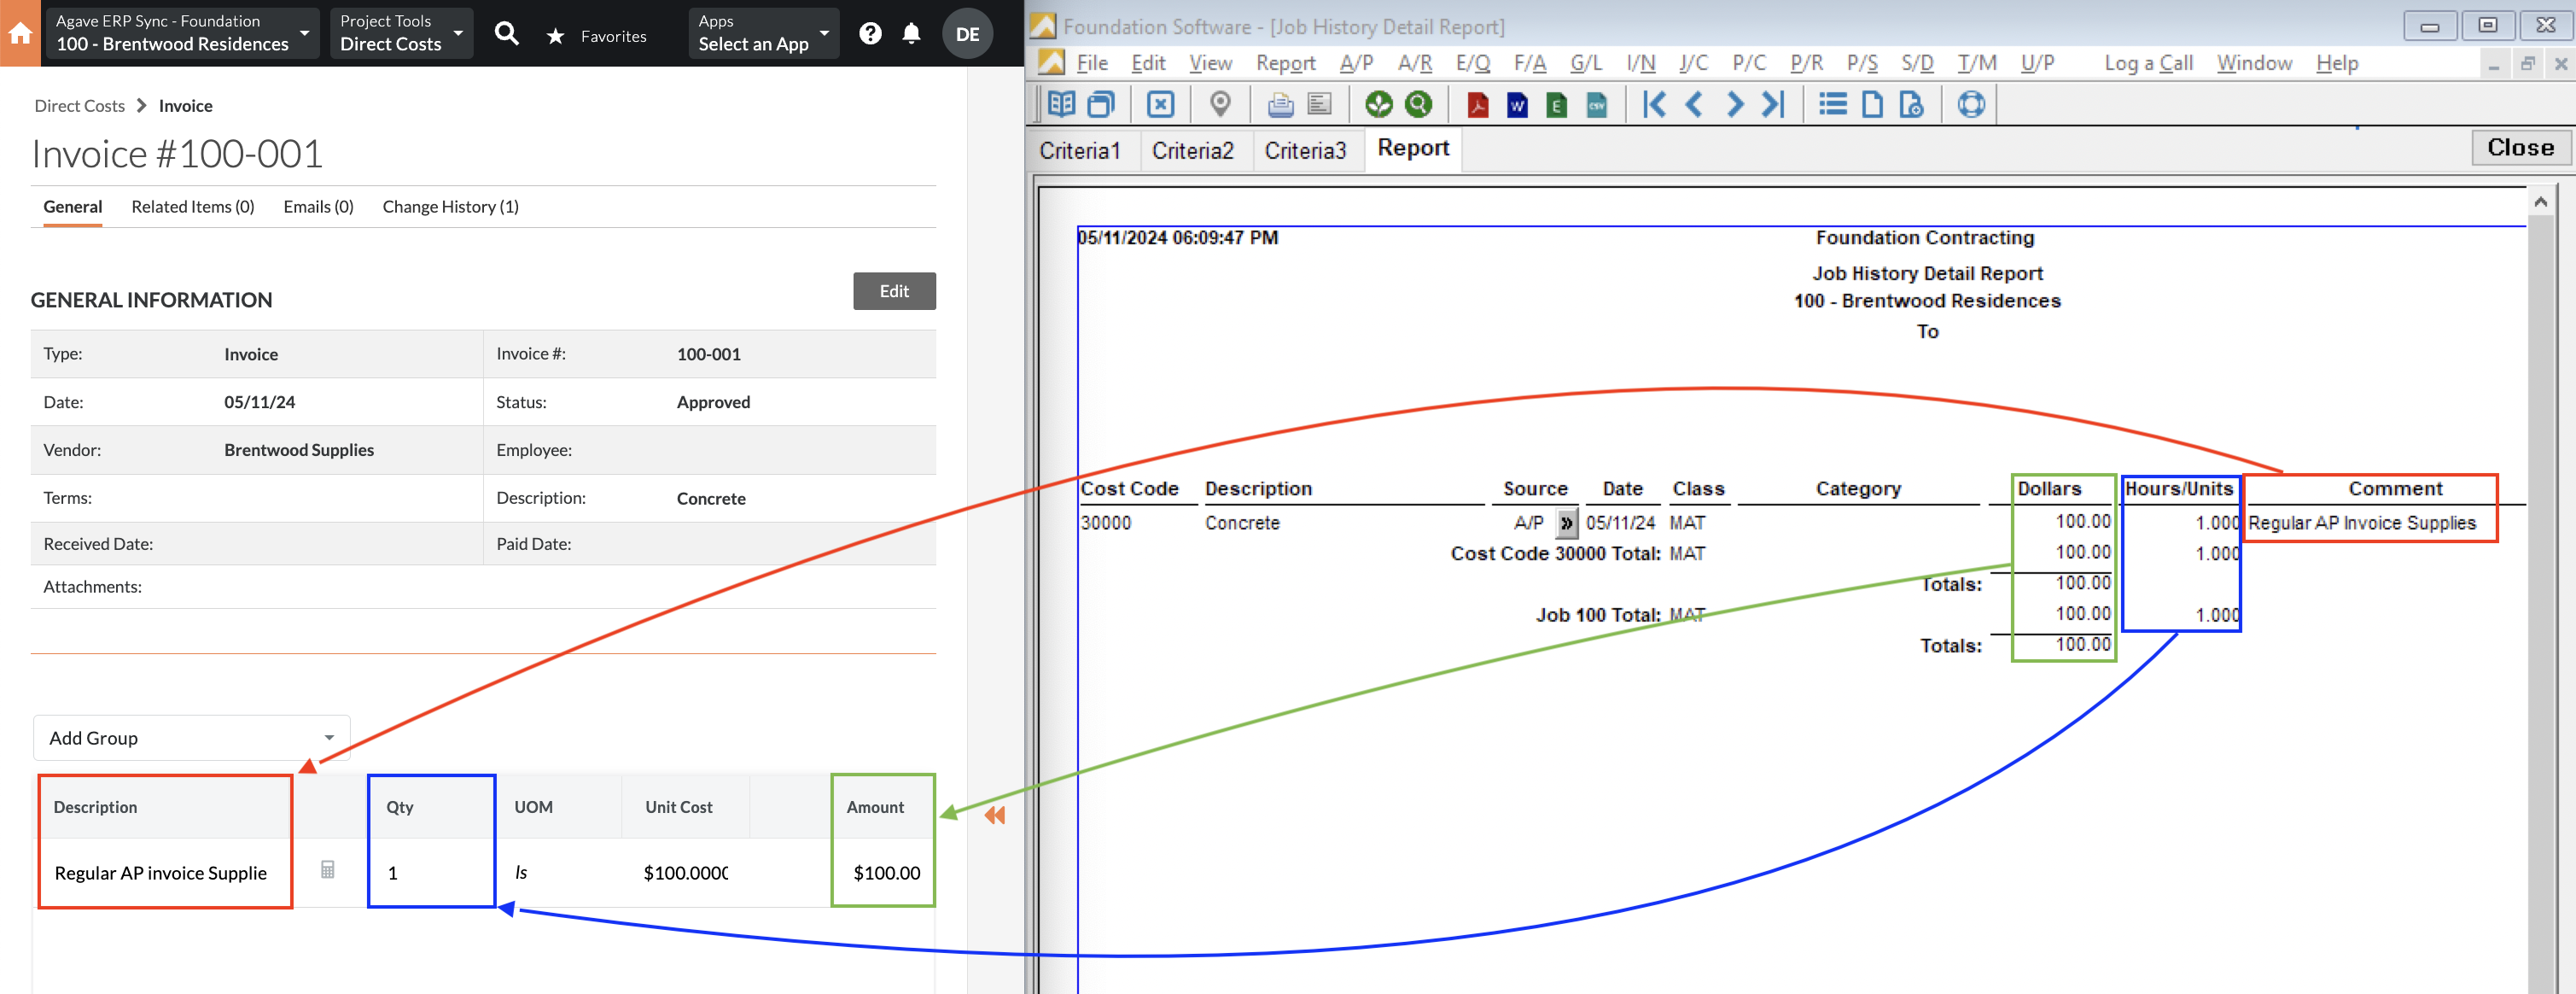Click the Regular AP invoice Supplie description cell

[165, 873]
